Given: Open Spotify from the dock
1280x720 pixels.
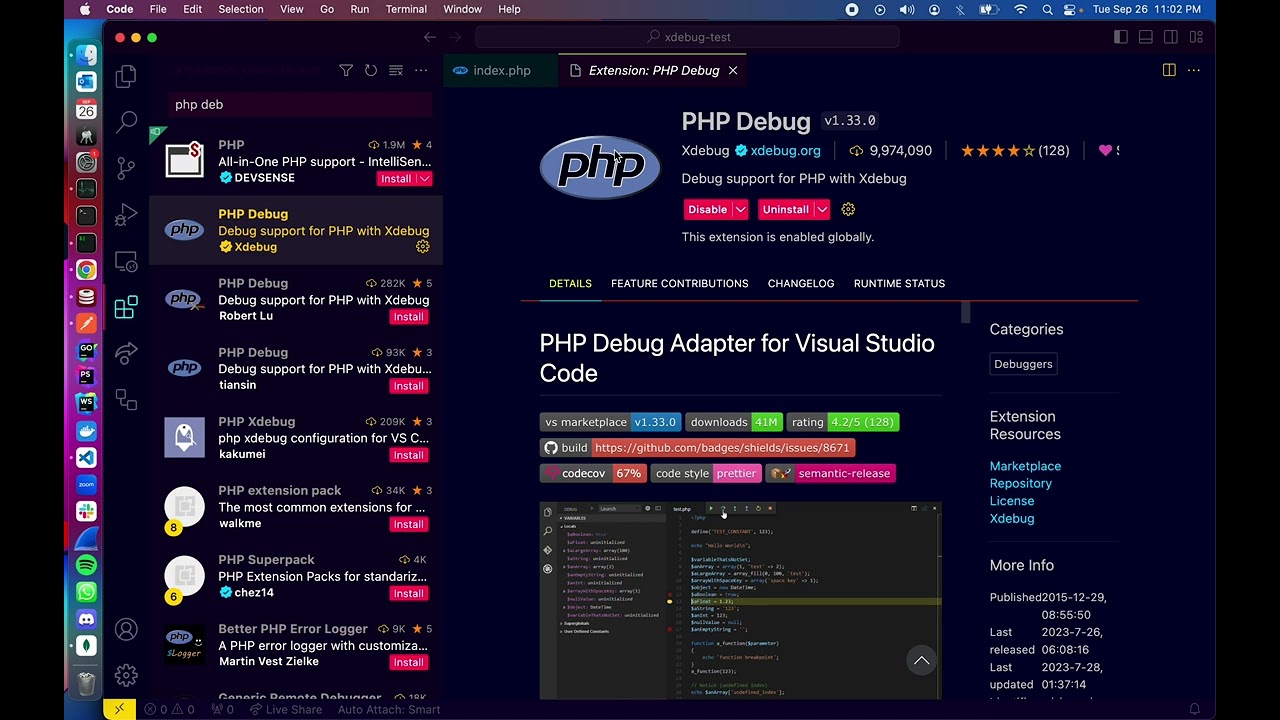Looking at the screenshot, I should coord(86,566).
